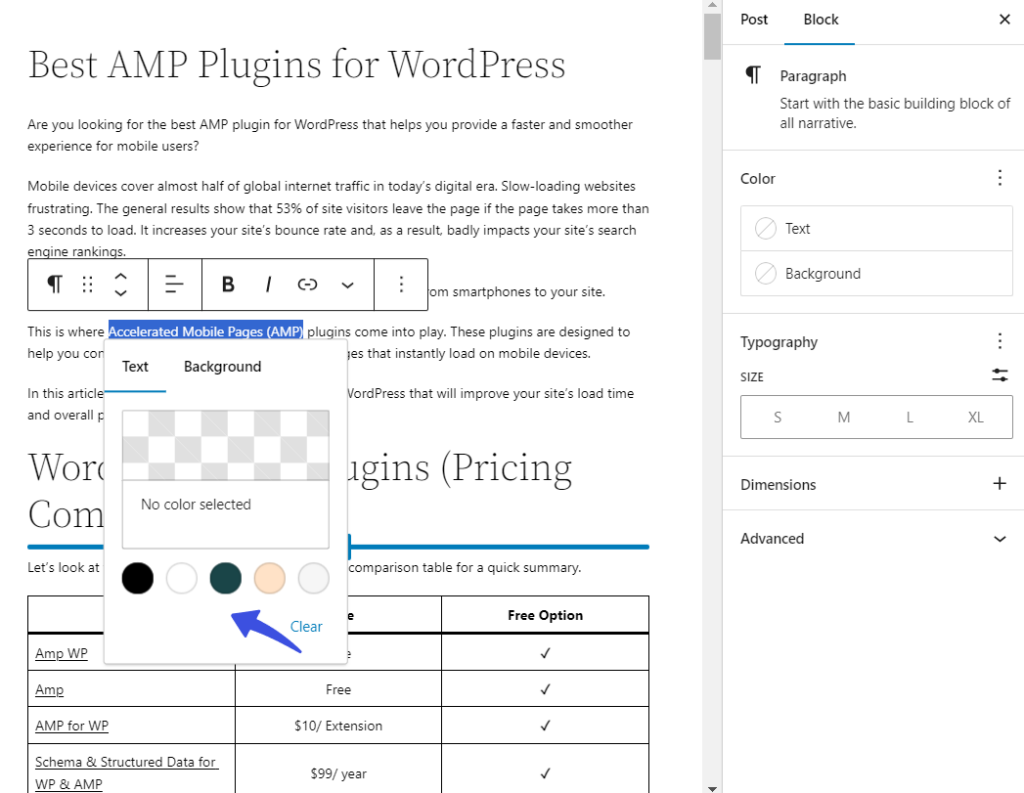This screenshot has height=793, width=1024.
Task: Choose the peach color swatch
Action: pyautogui.click(x=269, y=578)
